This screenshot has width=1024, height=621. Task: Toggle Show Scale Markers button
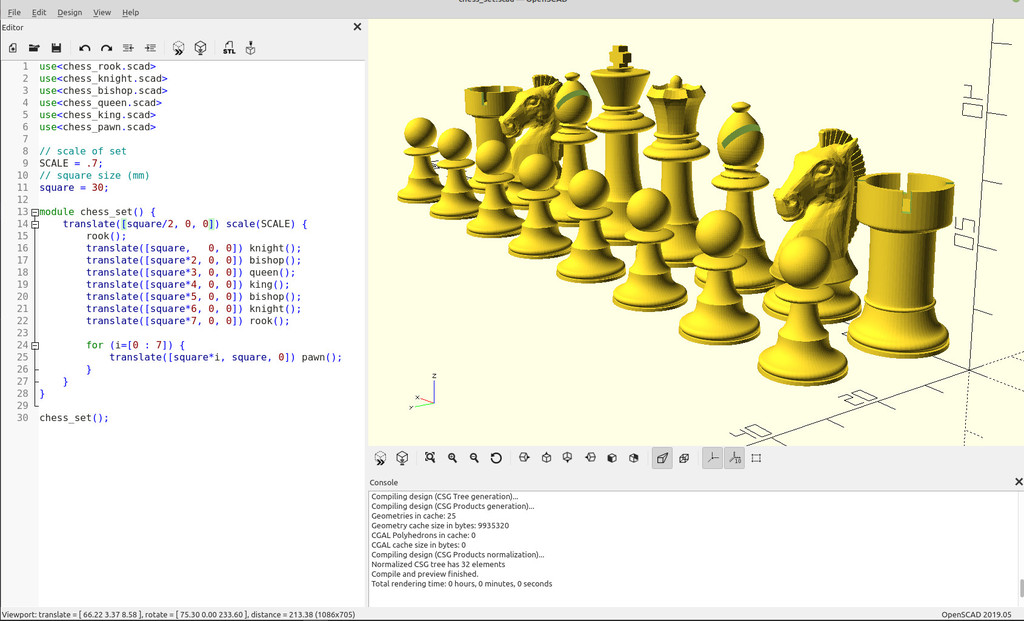[x=735, y=458]
